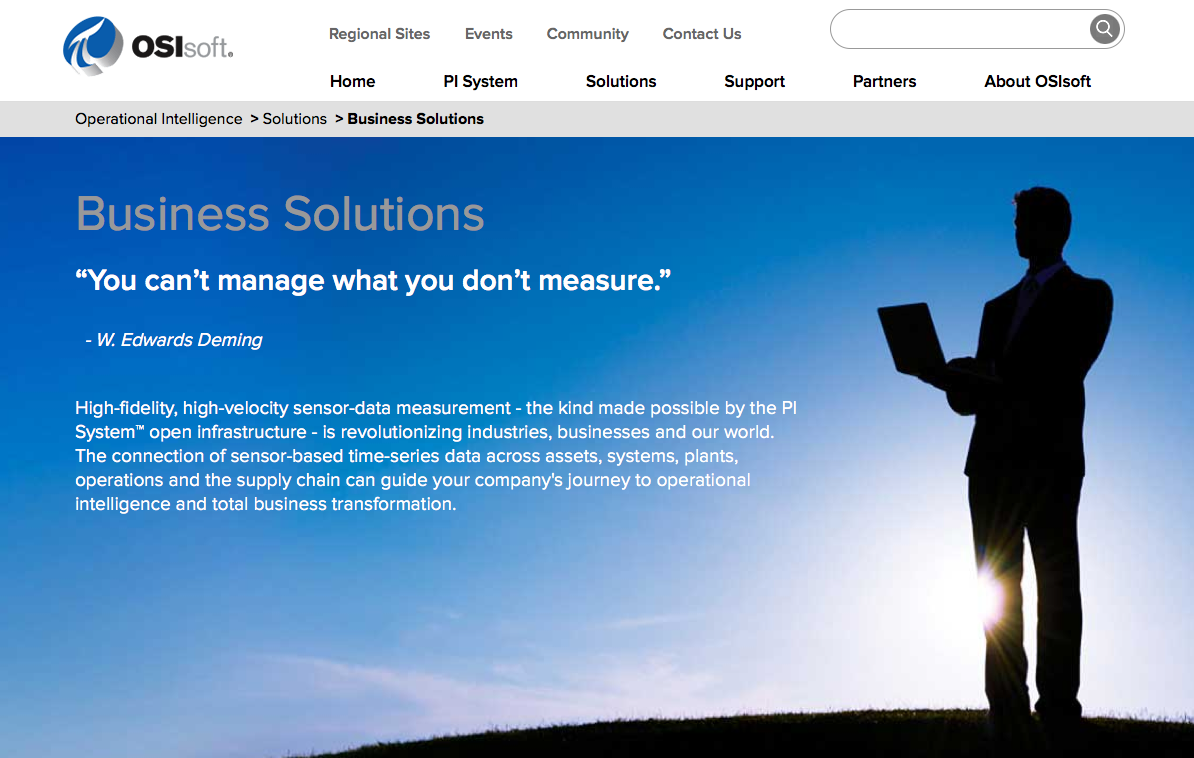Open the Solutions menu

pyautogui.click(x=621, y=82)
